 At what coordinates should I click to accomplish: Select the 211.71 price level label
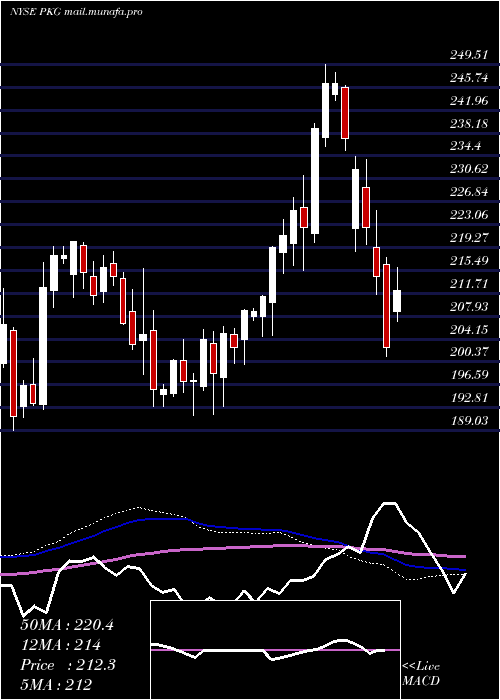coord(469,284)
